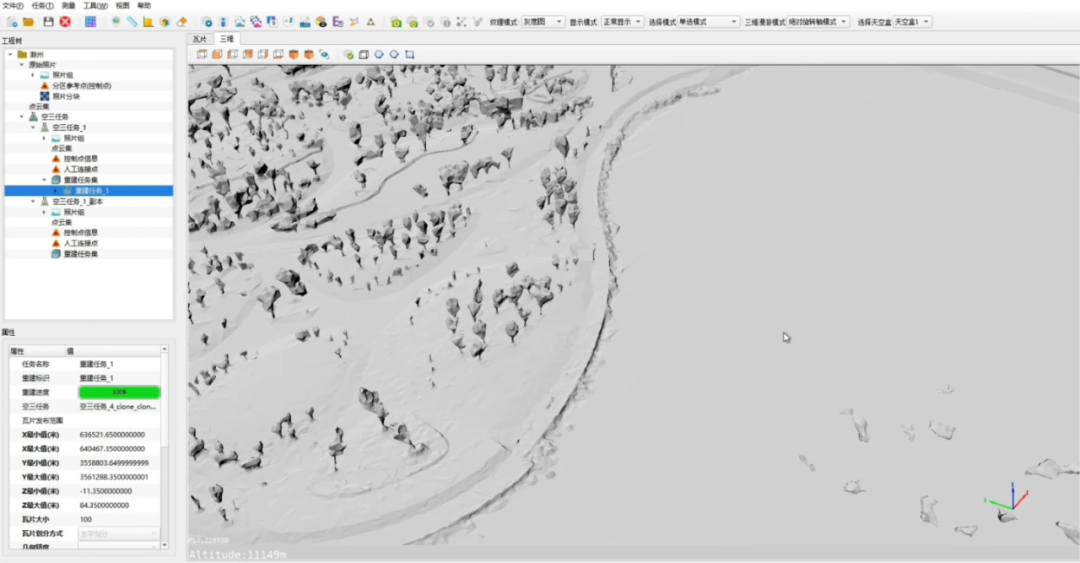Select 分区参考点(控制点) in project tree
The width and height of the screenshot is (1080, 563).
(x=81, y=86)
